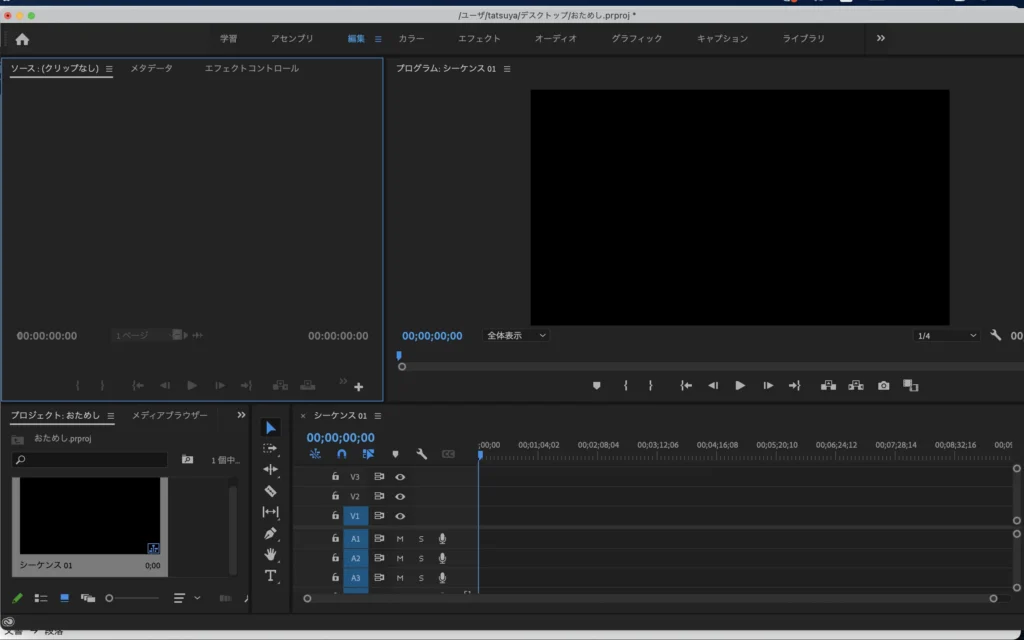Click Export Frame camera icon
This screenshot has height=640, width=1024.
pyautogui.click(x=884, y=385)
